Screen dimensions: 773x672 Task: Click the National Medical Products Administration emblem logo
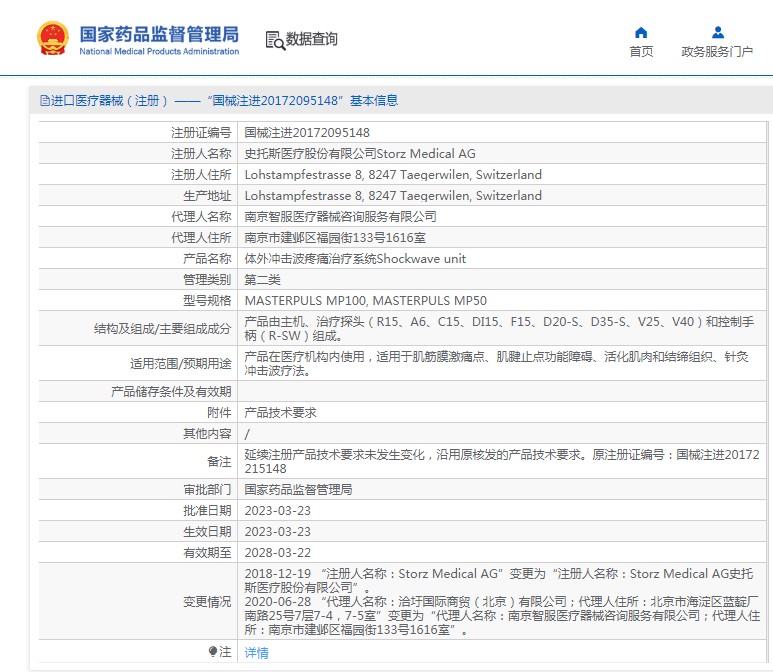coord(53,38)
